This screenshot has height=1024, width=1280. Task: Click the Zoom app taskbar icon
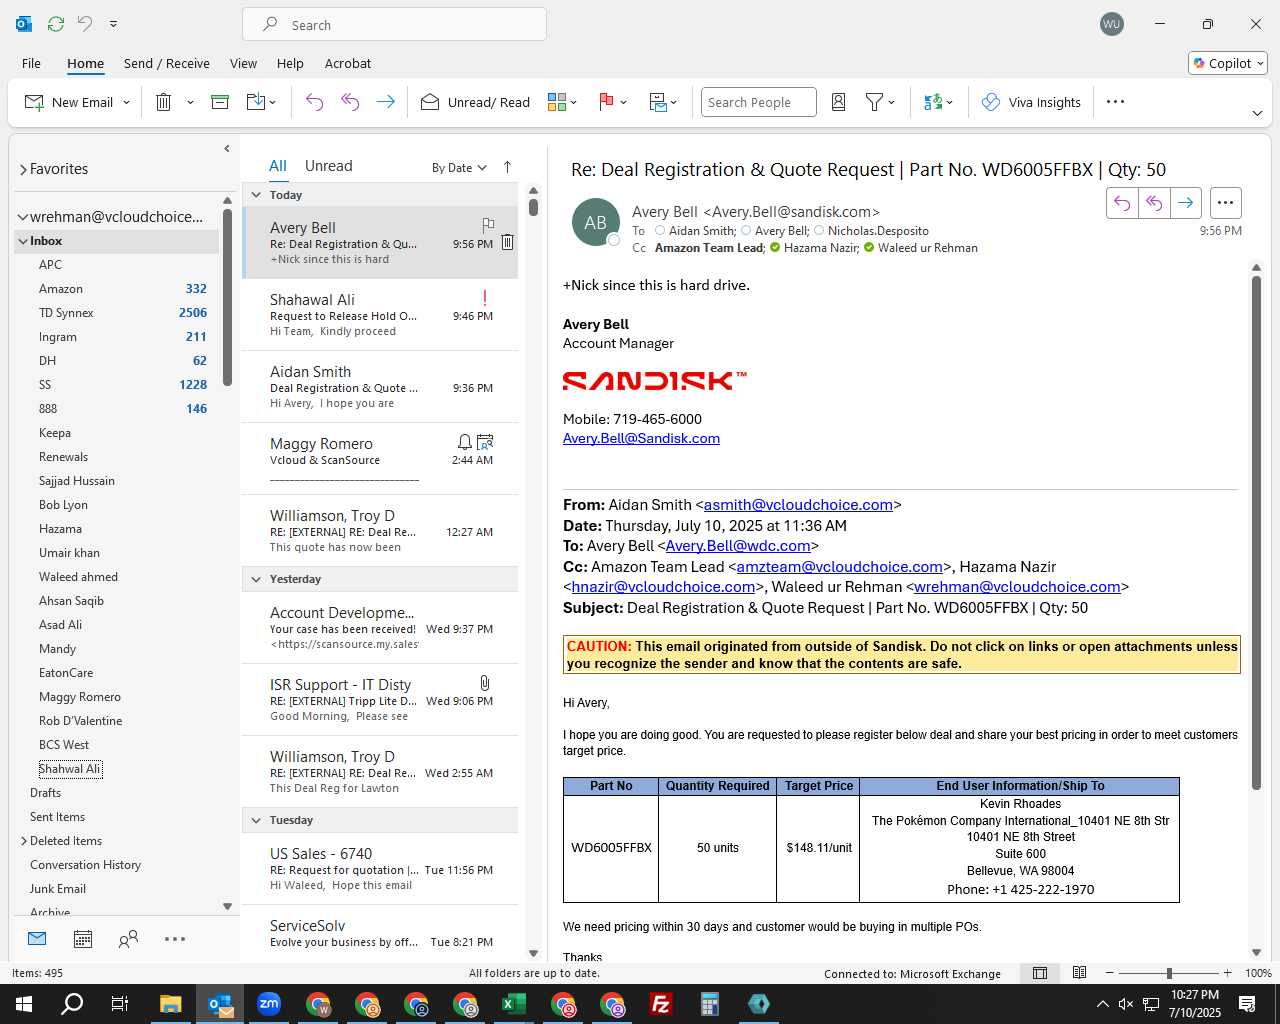pos(269,1004)
